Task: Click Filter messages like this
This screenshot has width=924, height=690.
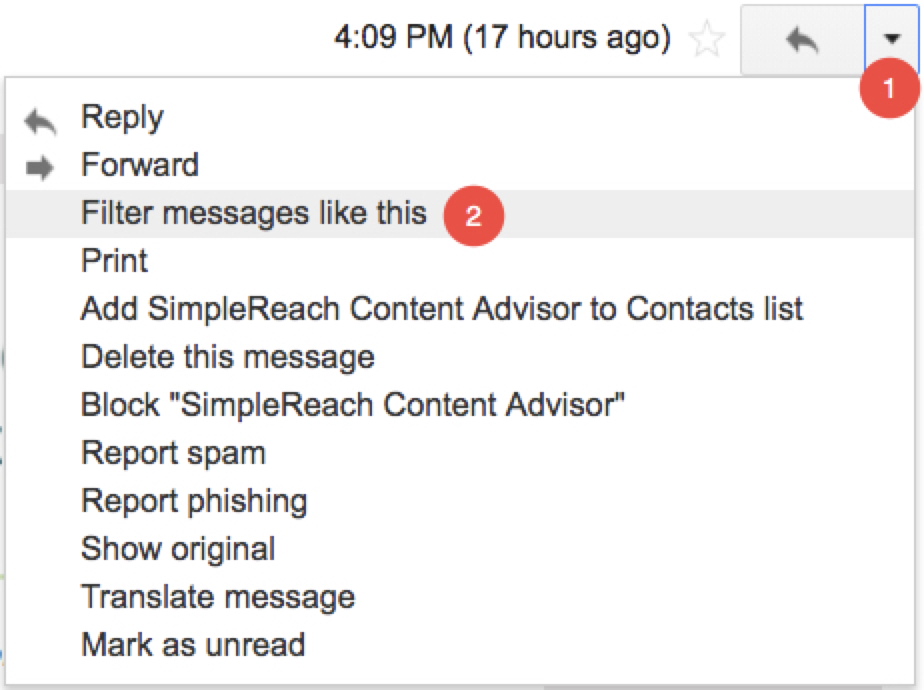Action: pyautogui.click(x=253, y=213)
